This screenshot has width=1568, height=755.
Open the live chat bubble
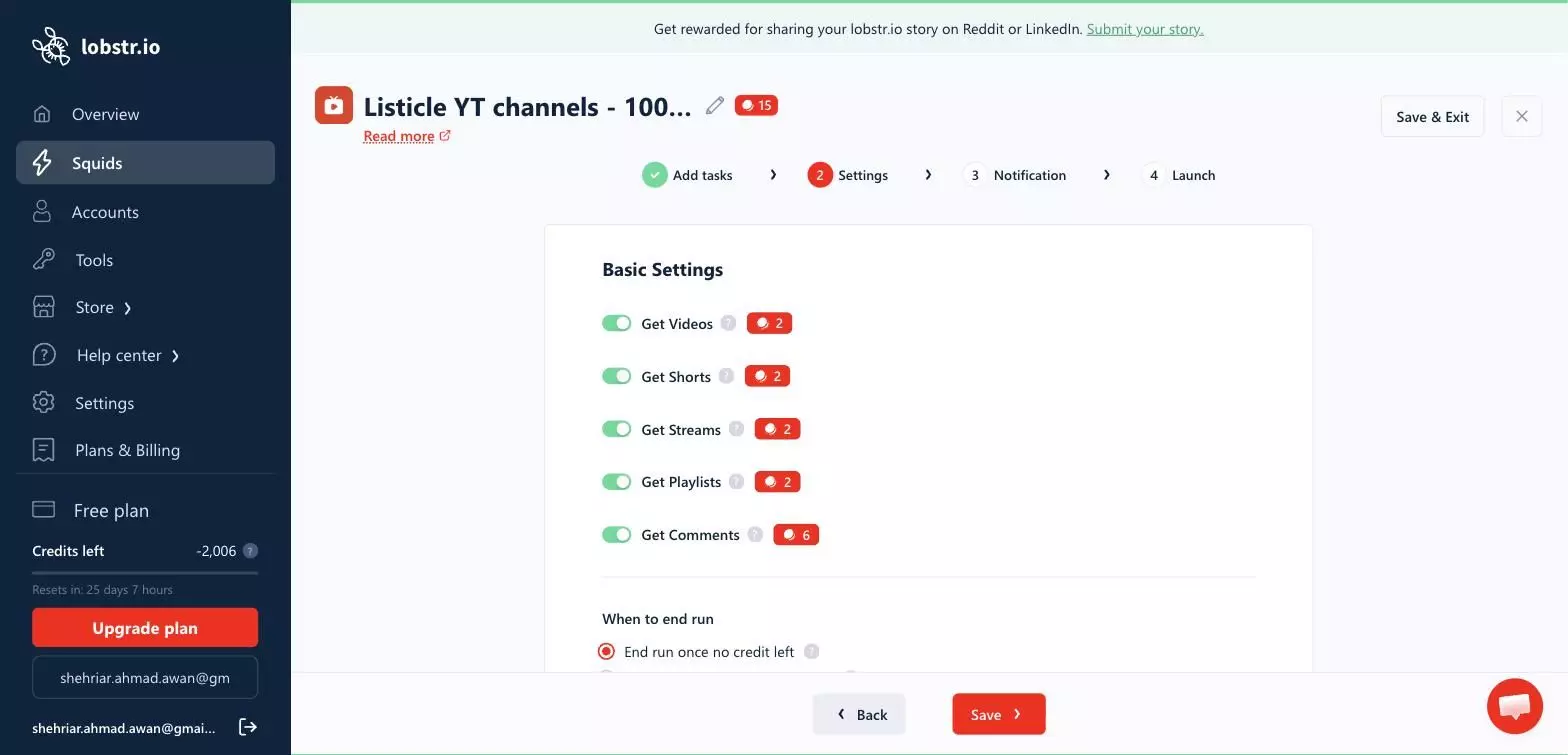coord(1515,706)
